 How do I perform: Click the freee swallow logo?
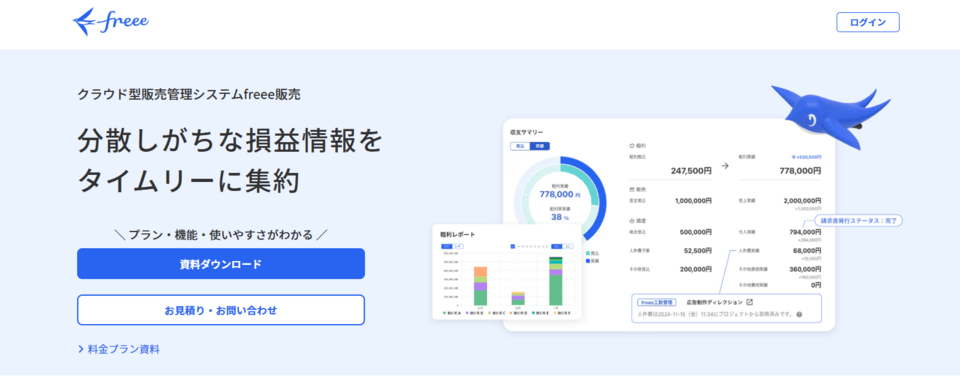(111, 21)
